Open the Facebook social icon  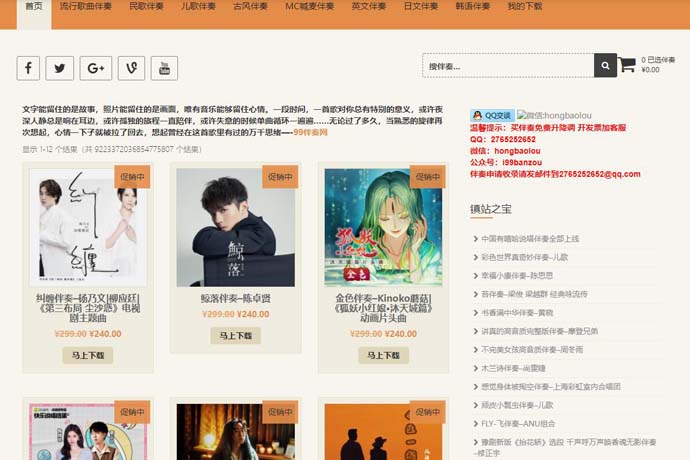pos(28,68)
